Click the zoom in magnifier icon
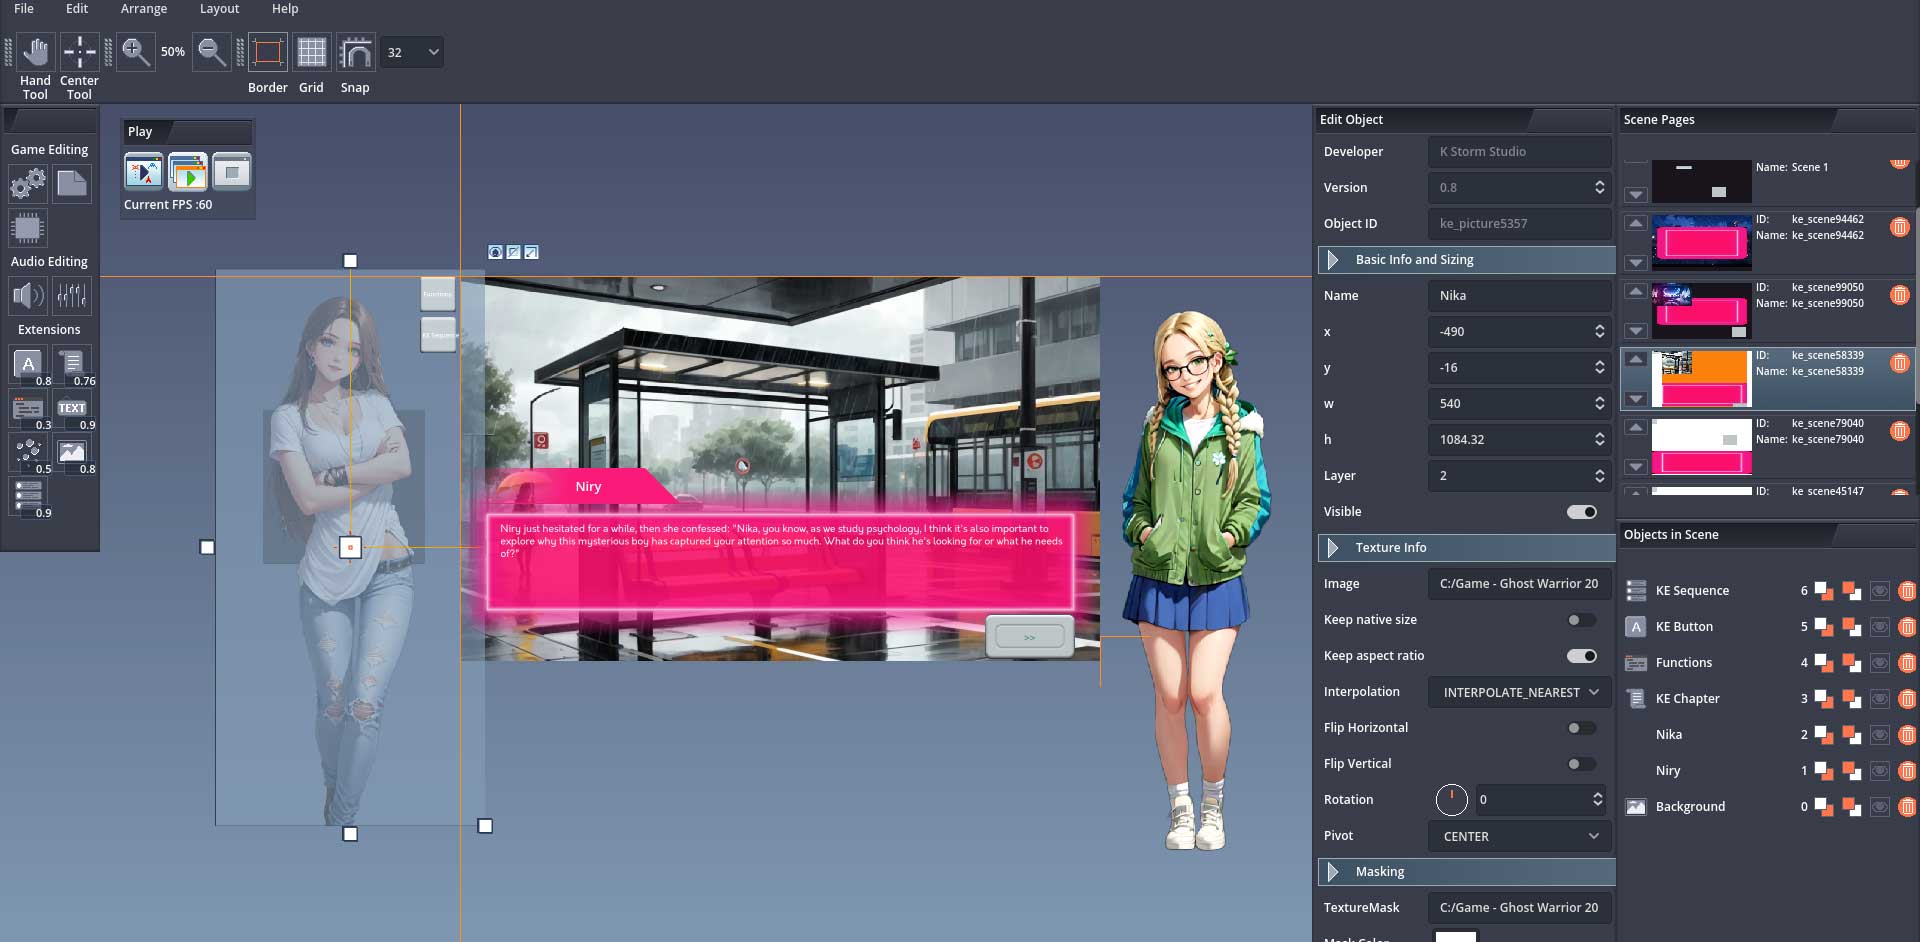The image size is (1920, 942). coord(135,52)
